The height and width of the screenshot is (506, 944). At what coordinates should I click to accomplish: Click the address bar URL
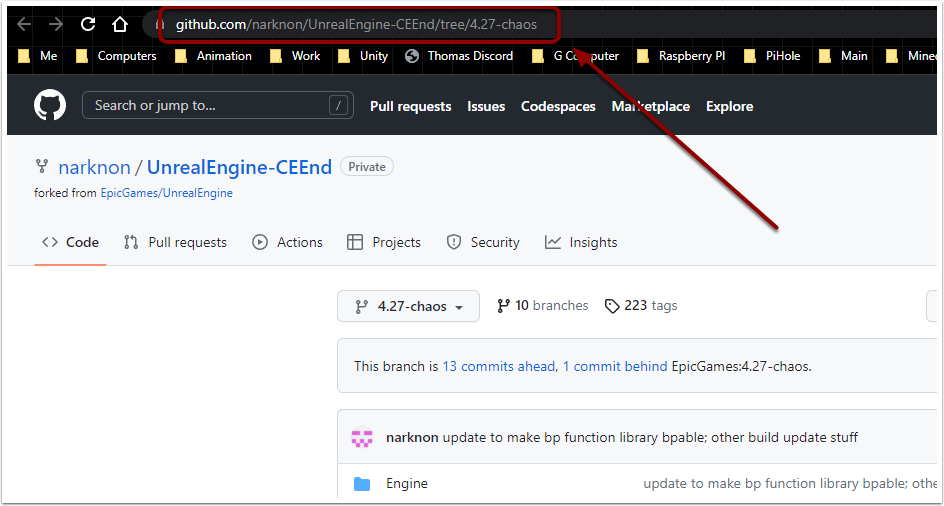pos(356,25)
